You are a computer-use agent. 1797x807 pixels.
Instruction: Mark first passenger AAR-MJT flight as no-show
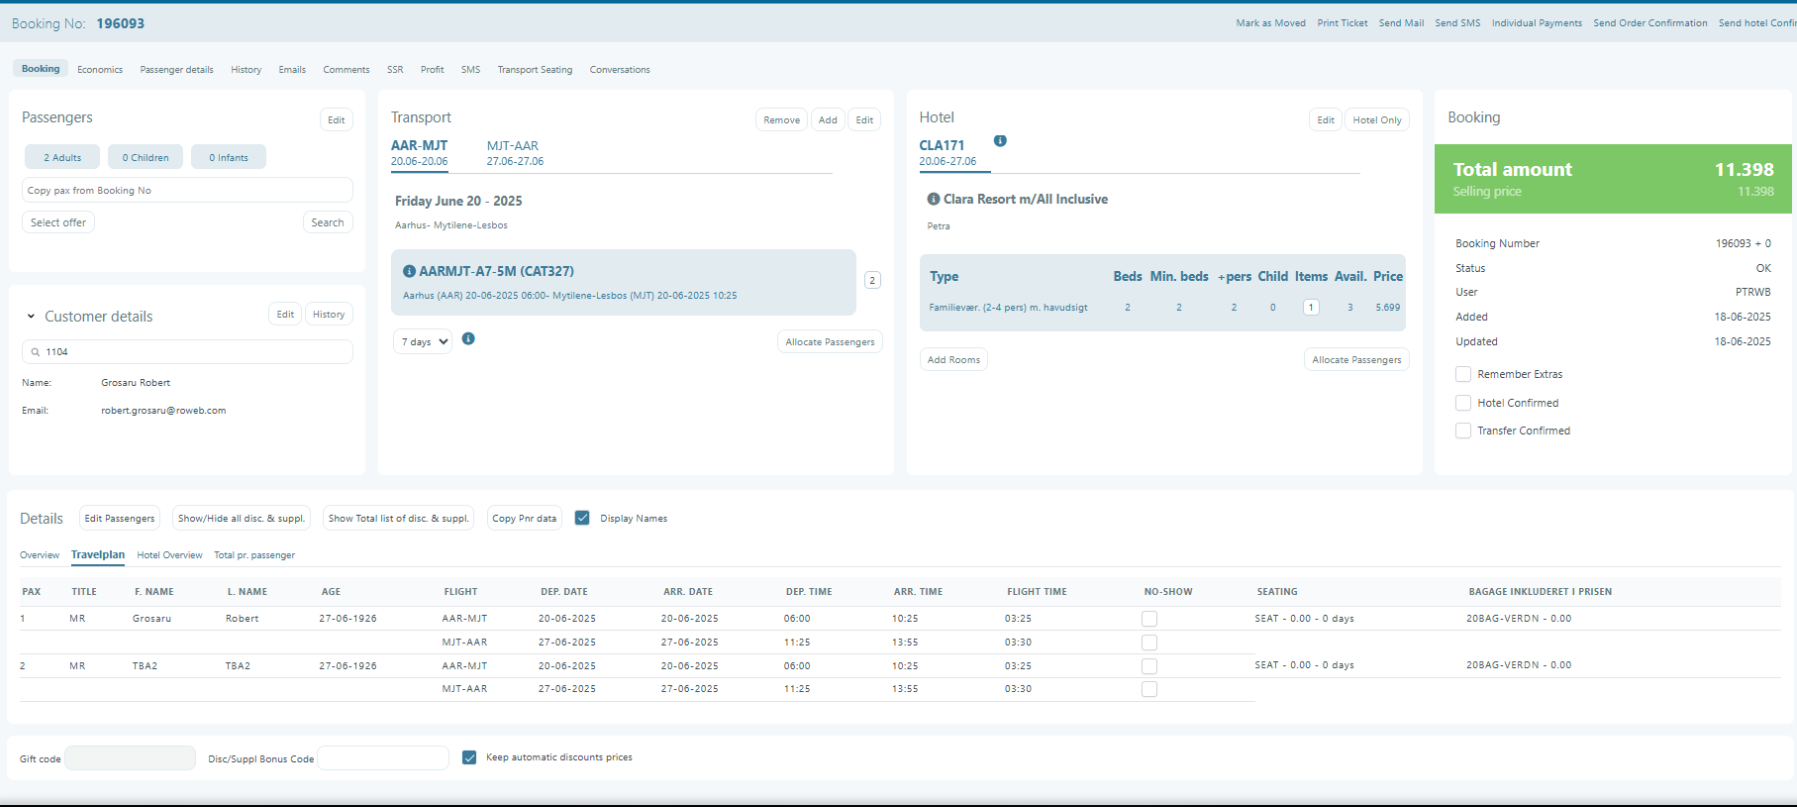coord(1149,619)
